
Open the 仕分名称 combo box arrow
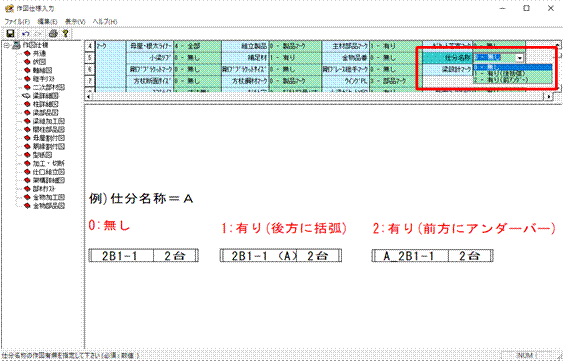pos(519,58)
